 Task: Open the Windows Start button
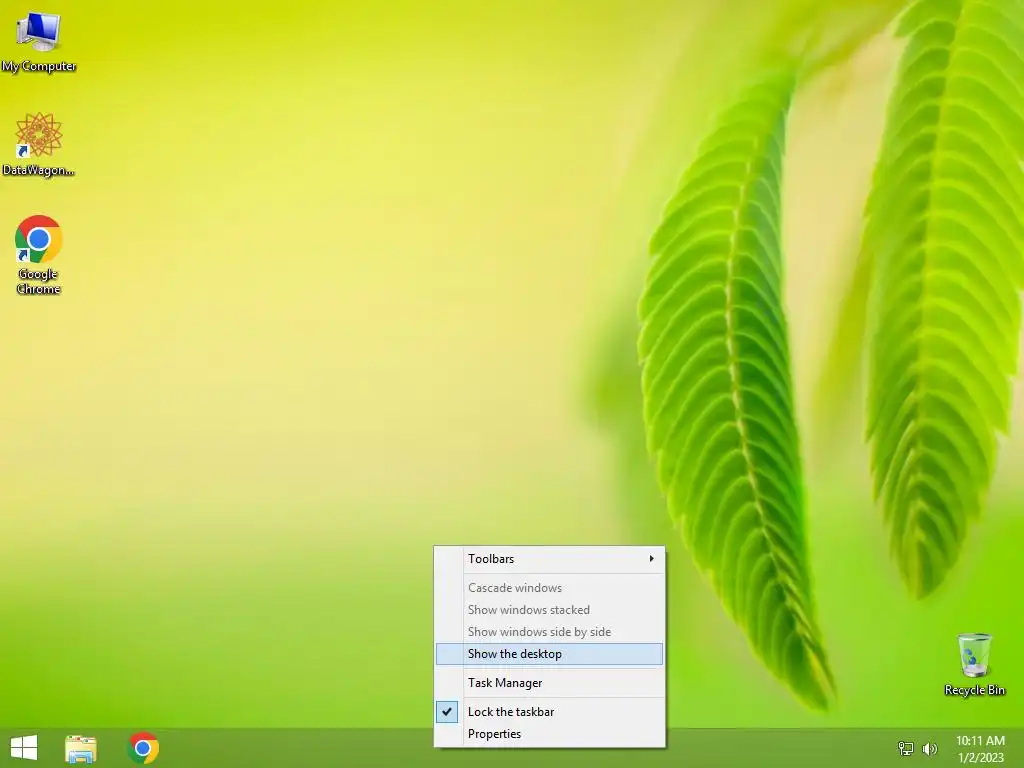24,748
